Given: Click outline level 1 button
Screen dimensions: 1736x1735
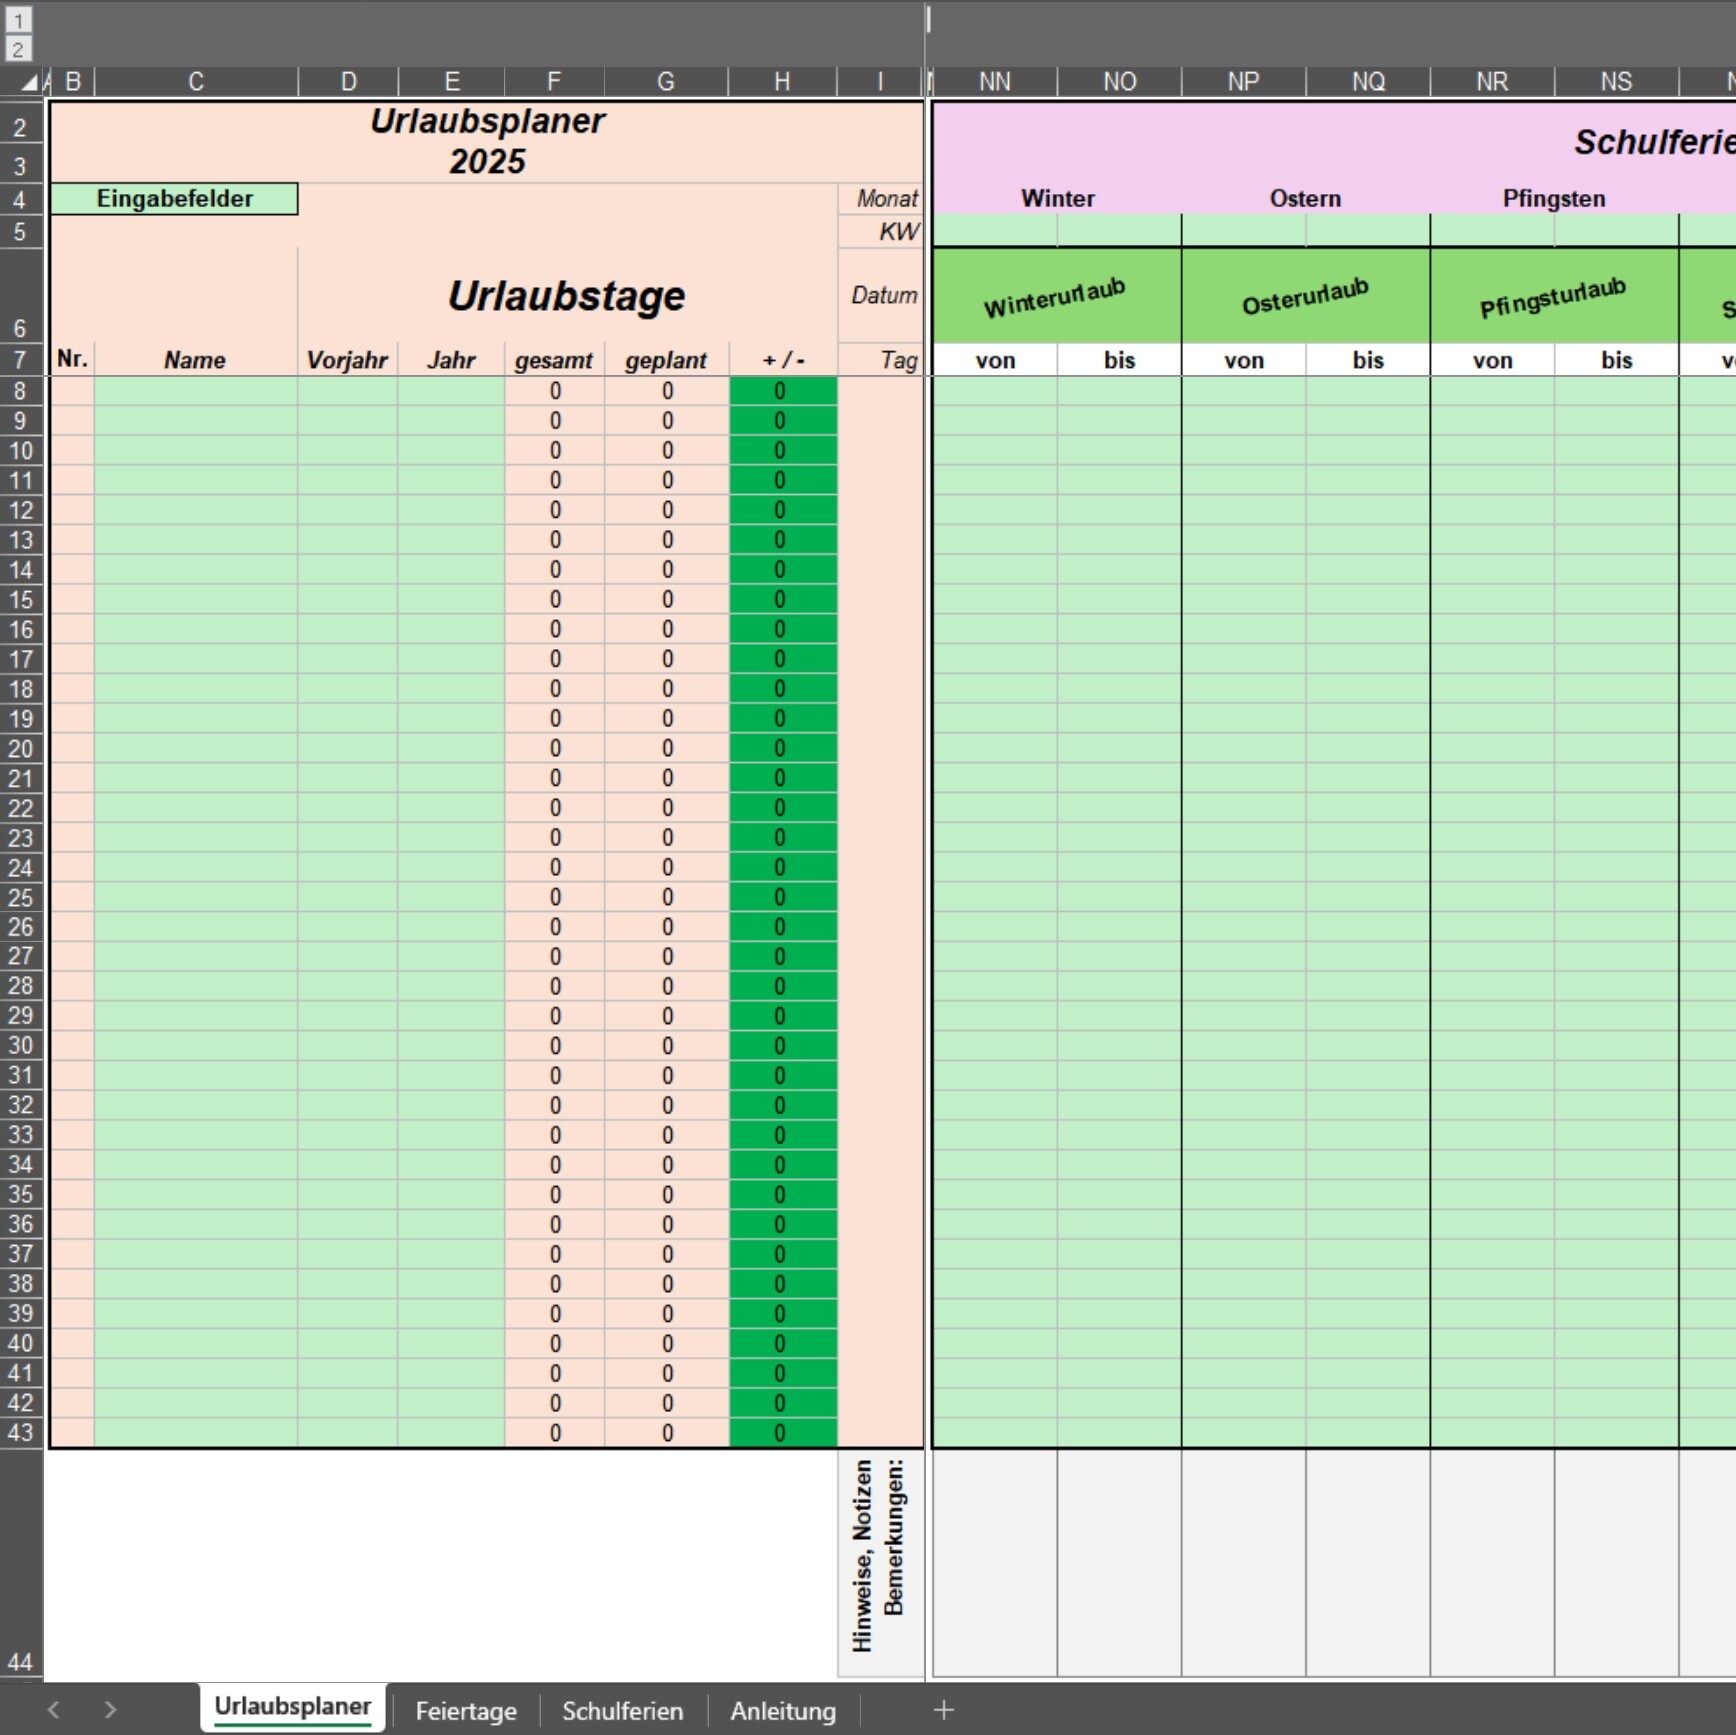Looking at the screenshot, I should pos(18,20).
